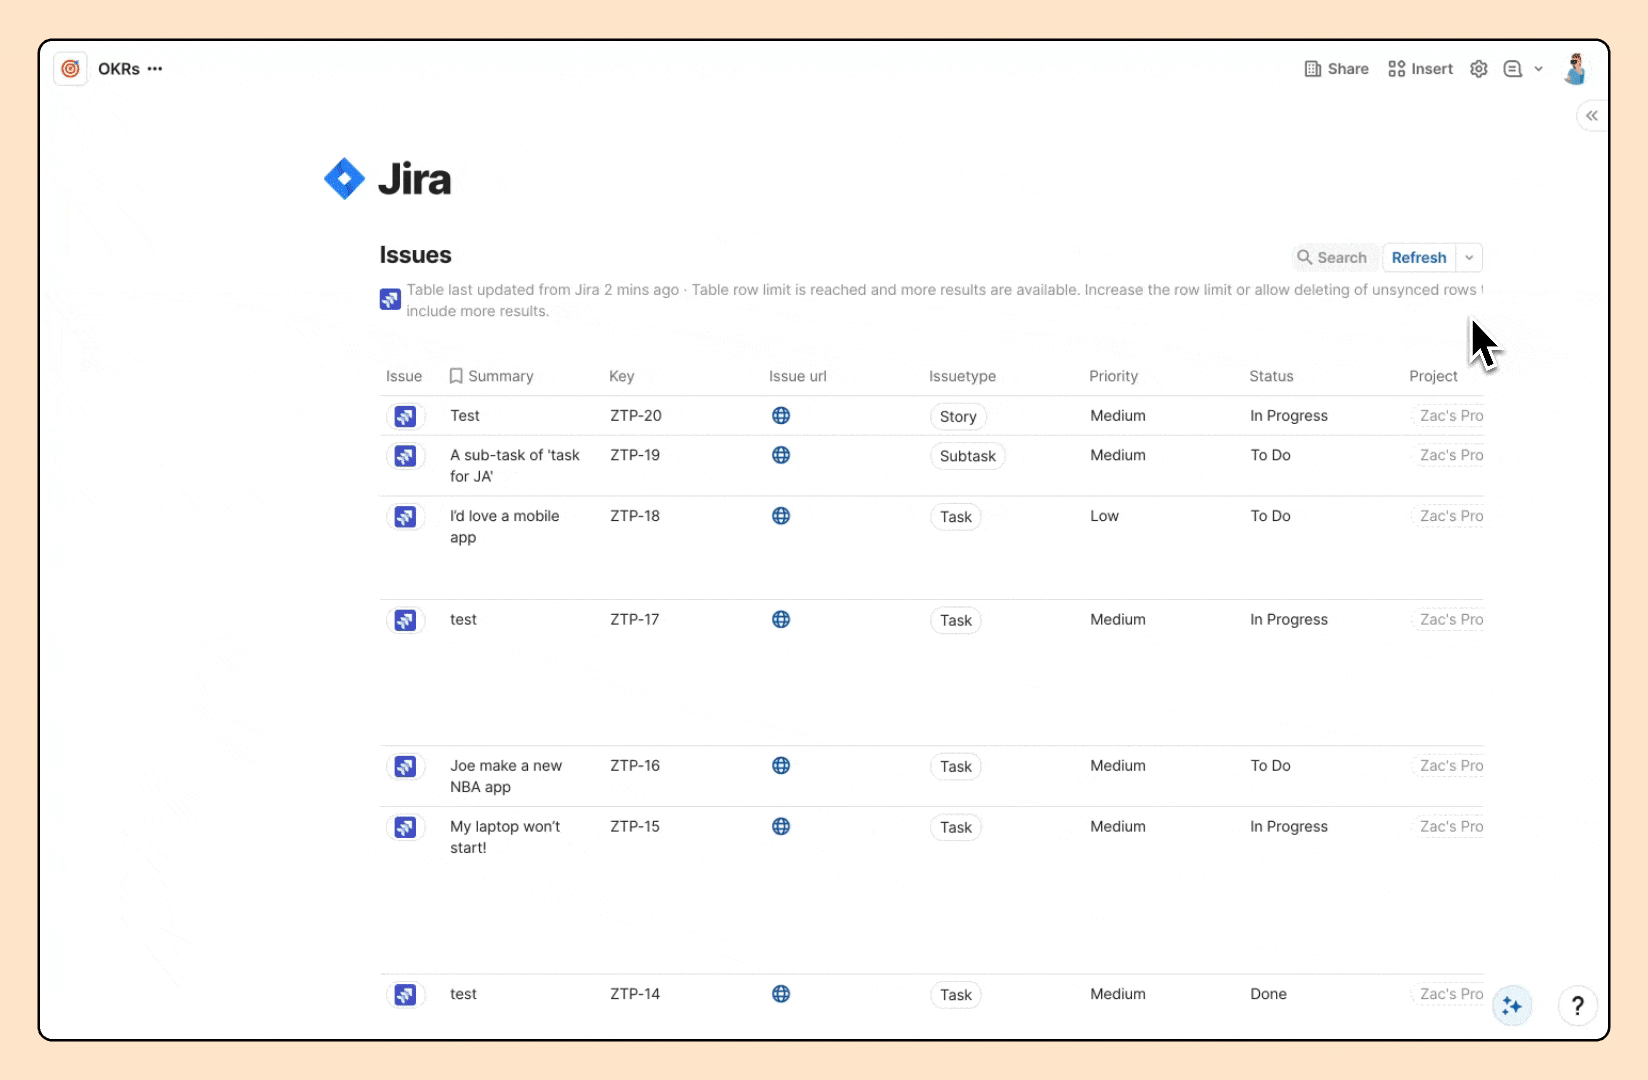
Task: Open the globe URL link for ZTP-14
Action: [781, 994]
